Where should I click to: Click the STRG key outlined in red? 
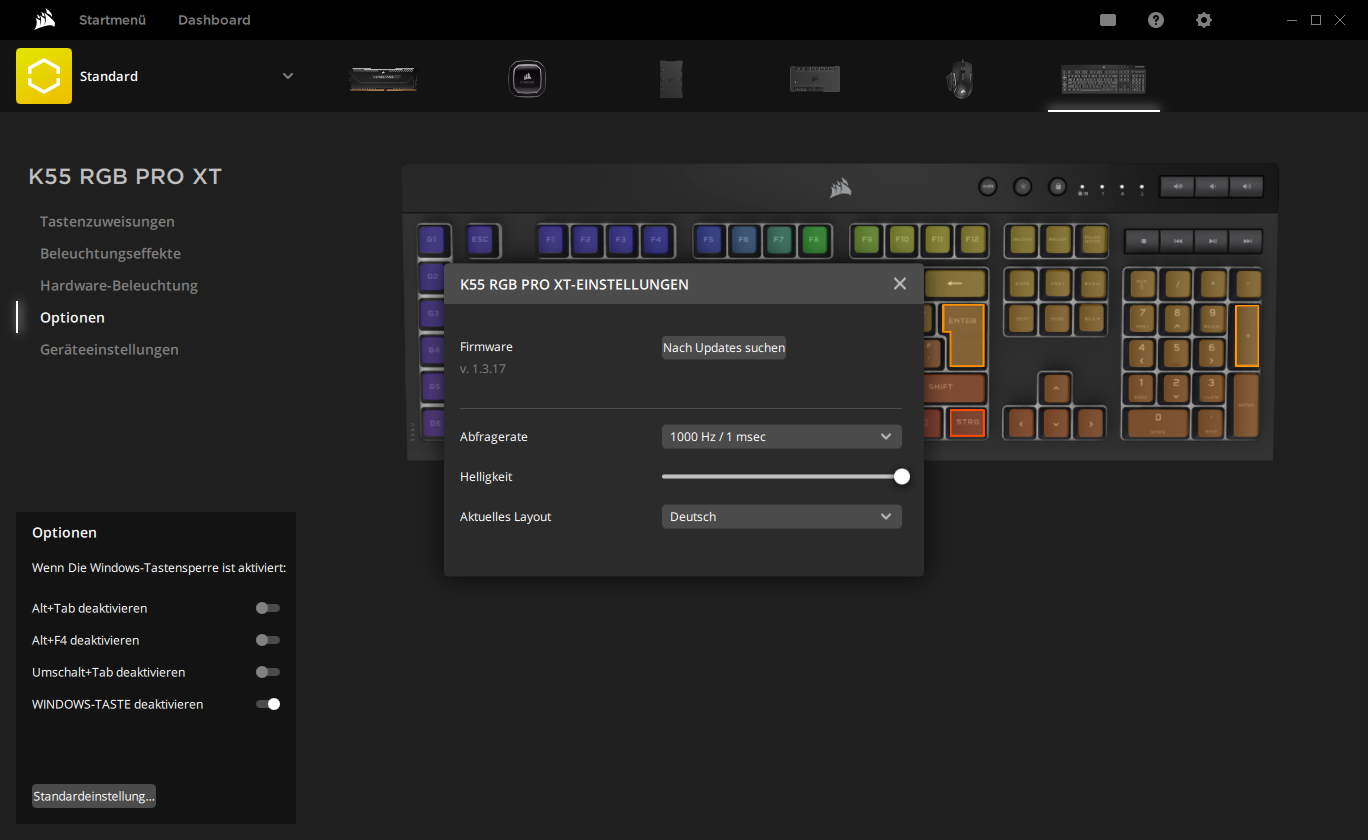(967, 422)
